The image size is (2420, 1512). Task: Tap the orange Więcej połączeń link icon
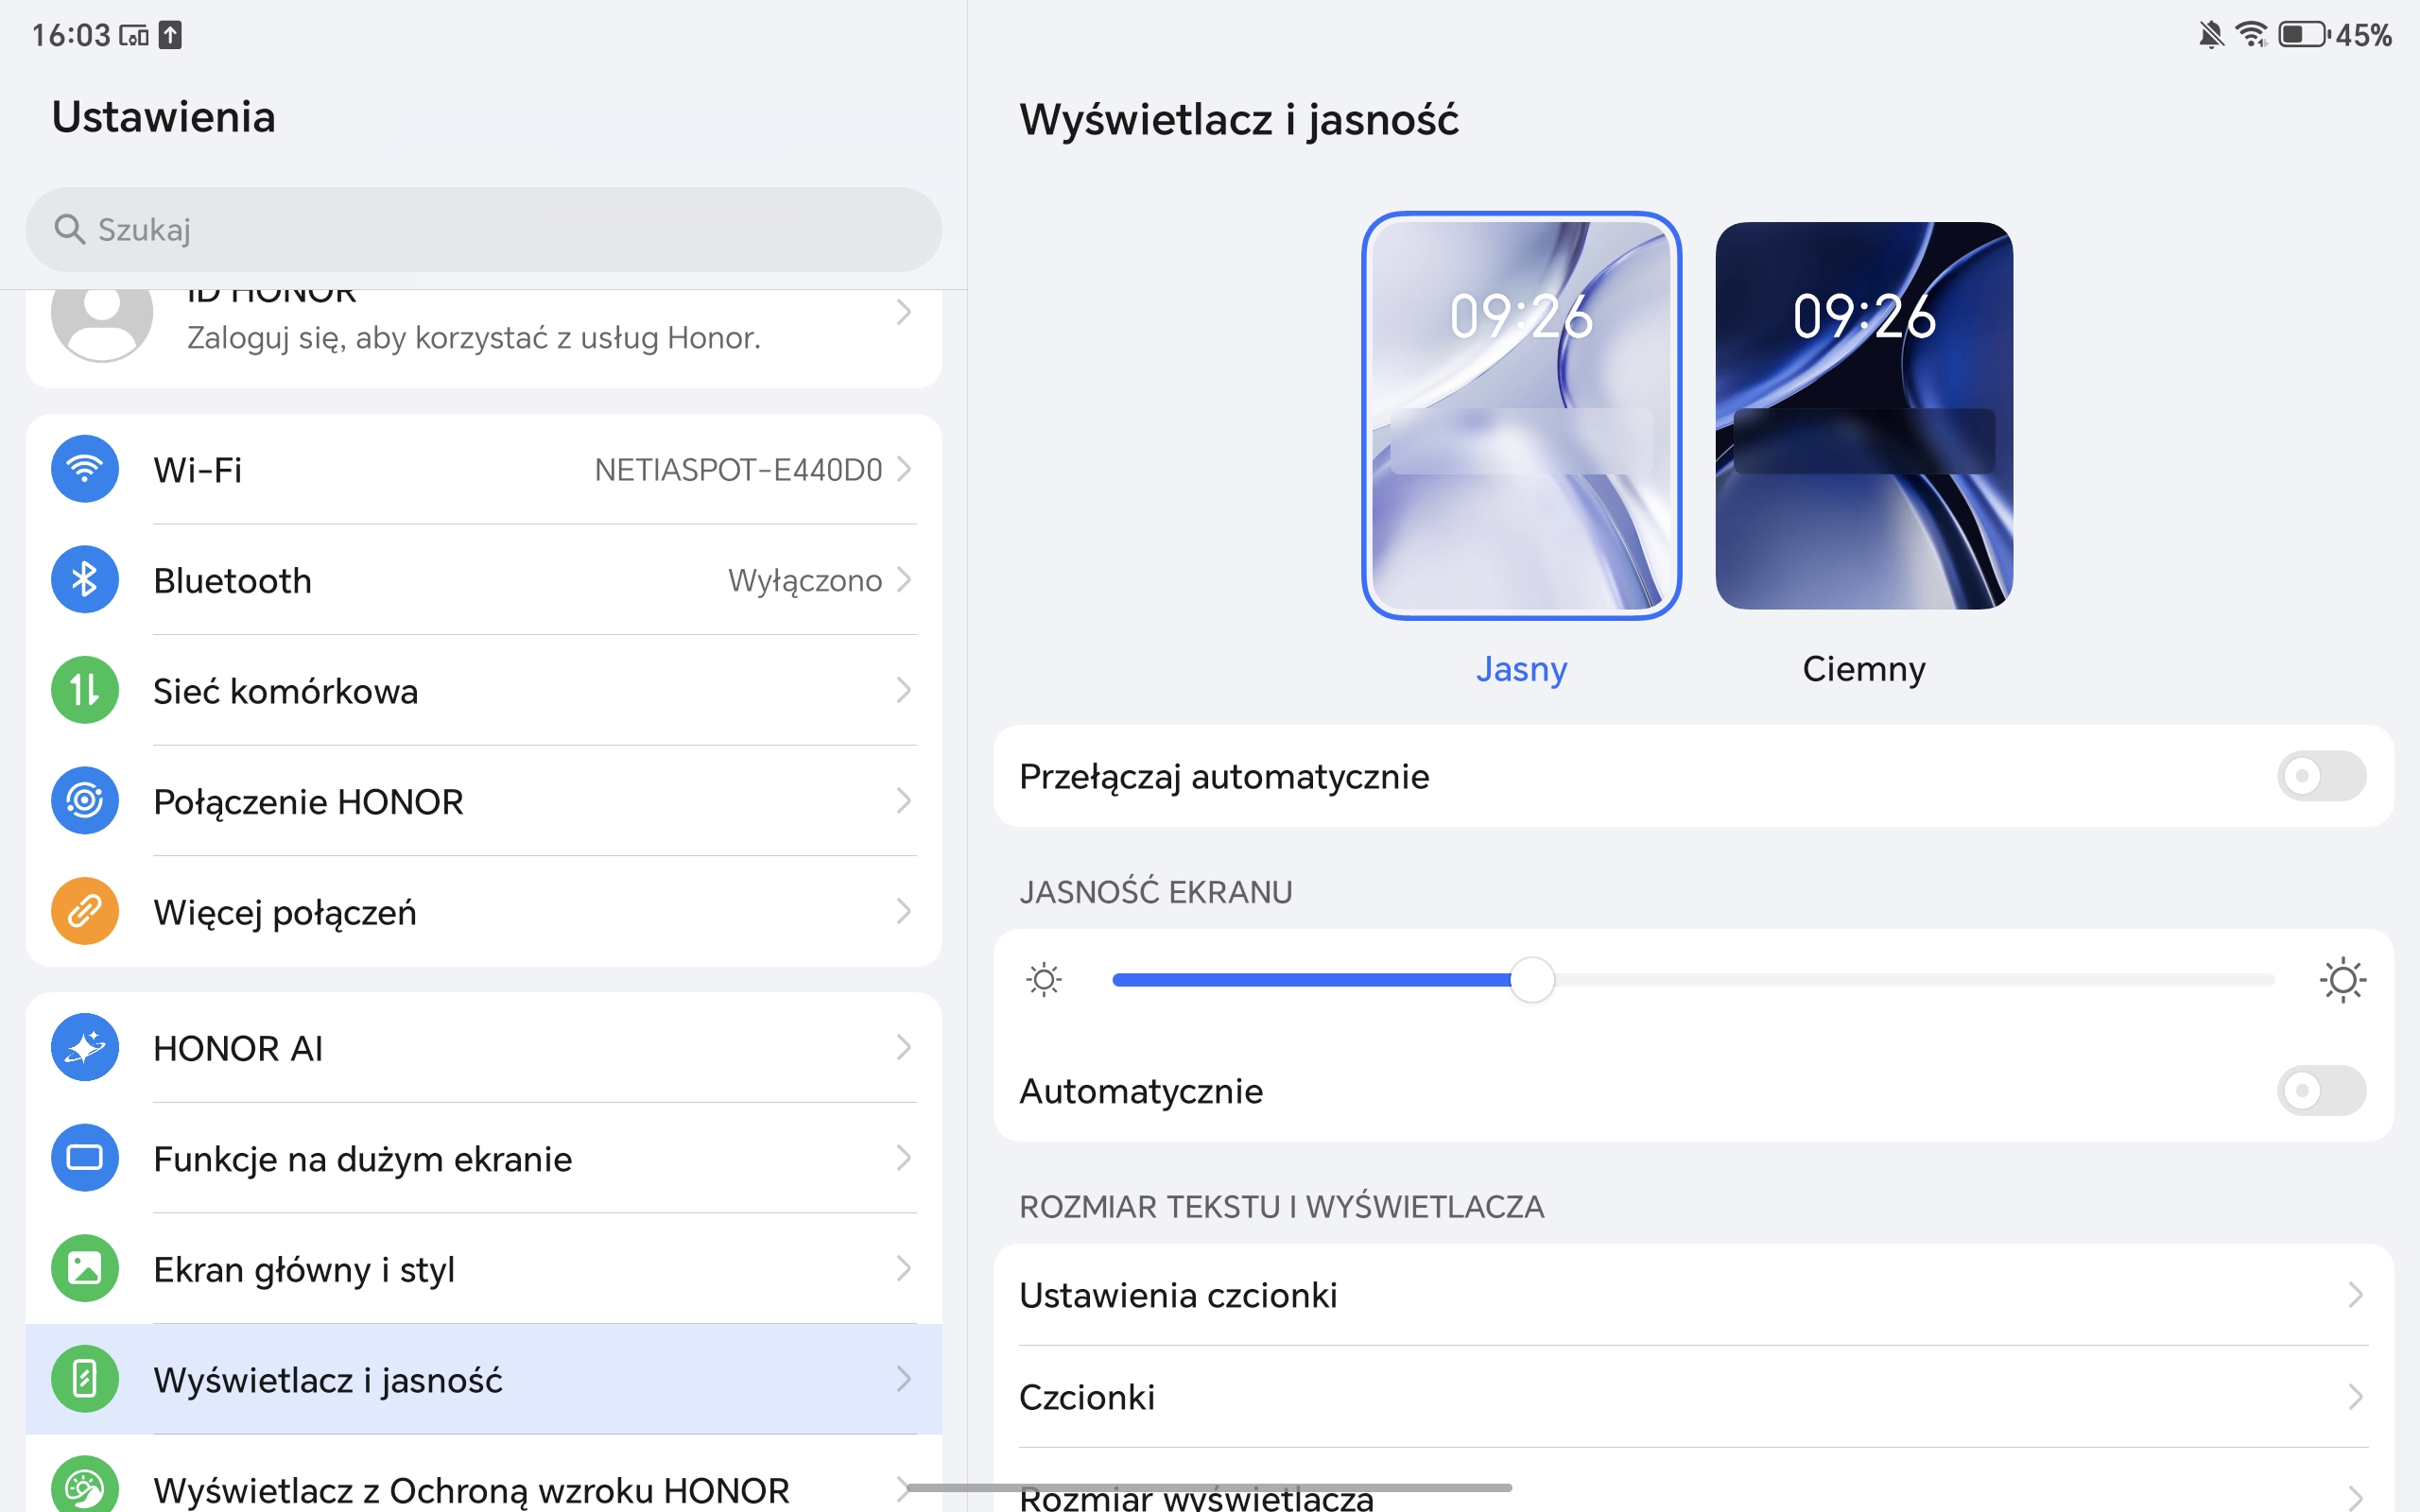[85, 911]
